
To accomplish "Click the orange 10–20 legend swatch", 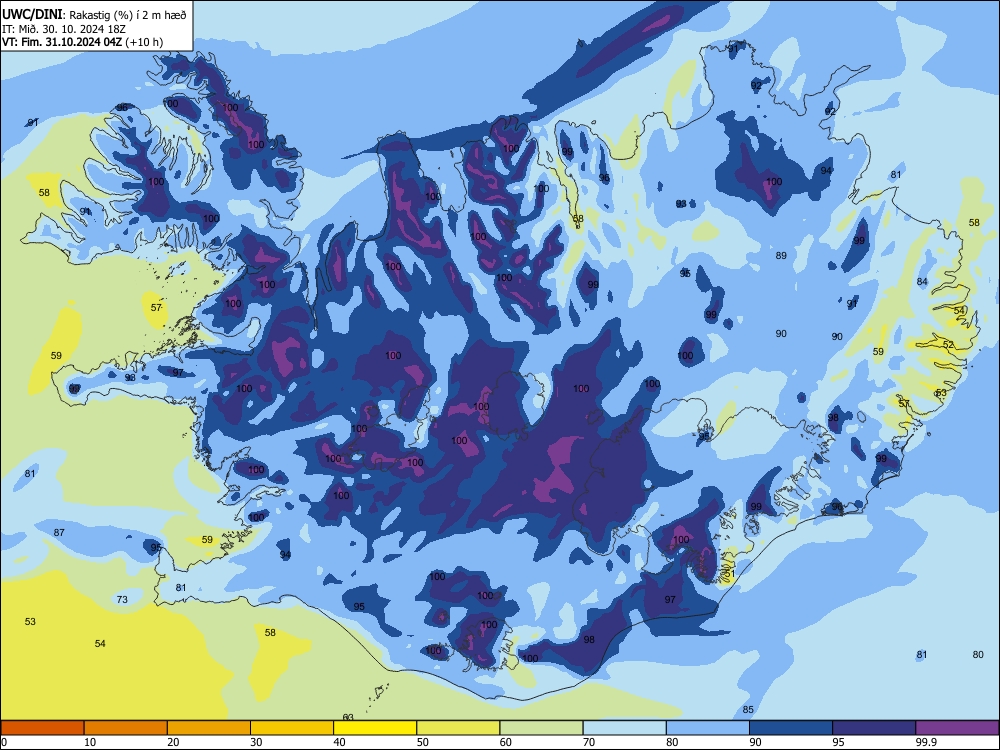I will (126, 728).
